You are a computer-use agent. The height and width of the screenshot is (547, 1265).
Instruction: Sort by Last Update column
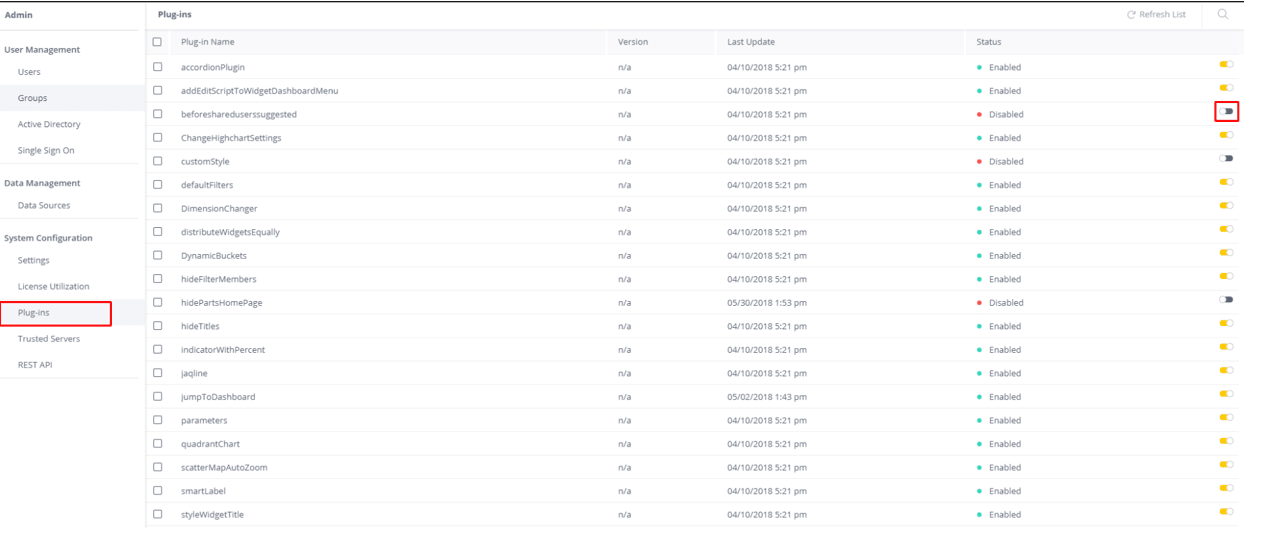[x=751, y=42]
